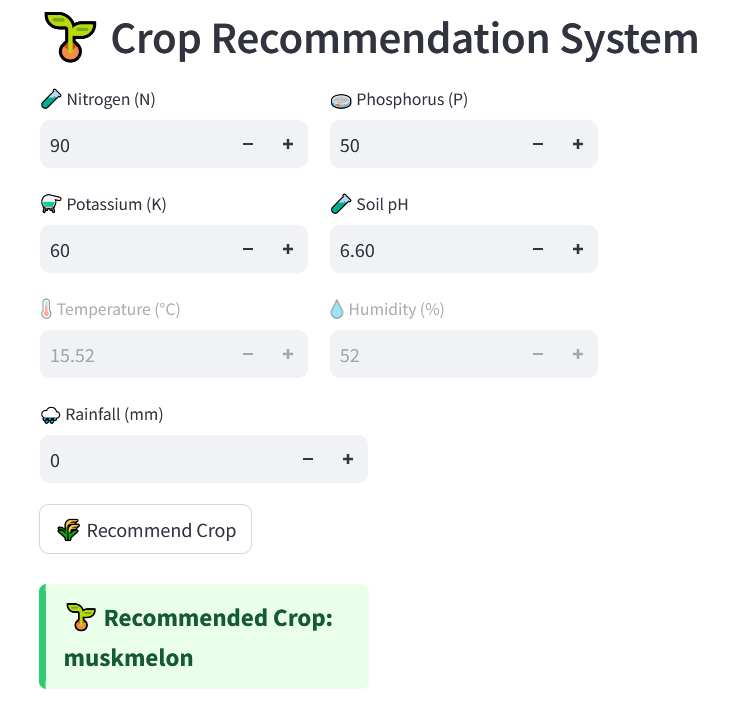Viewport: 736px width, 709px height.
Task: Increase the Phosphorus value
Action: pos(578,145)
